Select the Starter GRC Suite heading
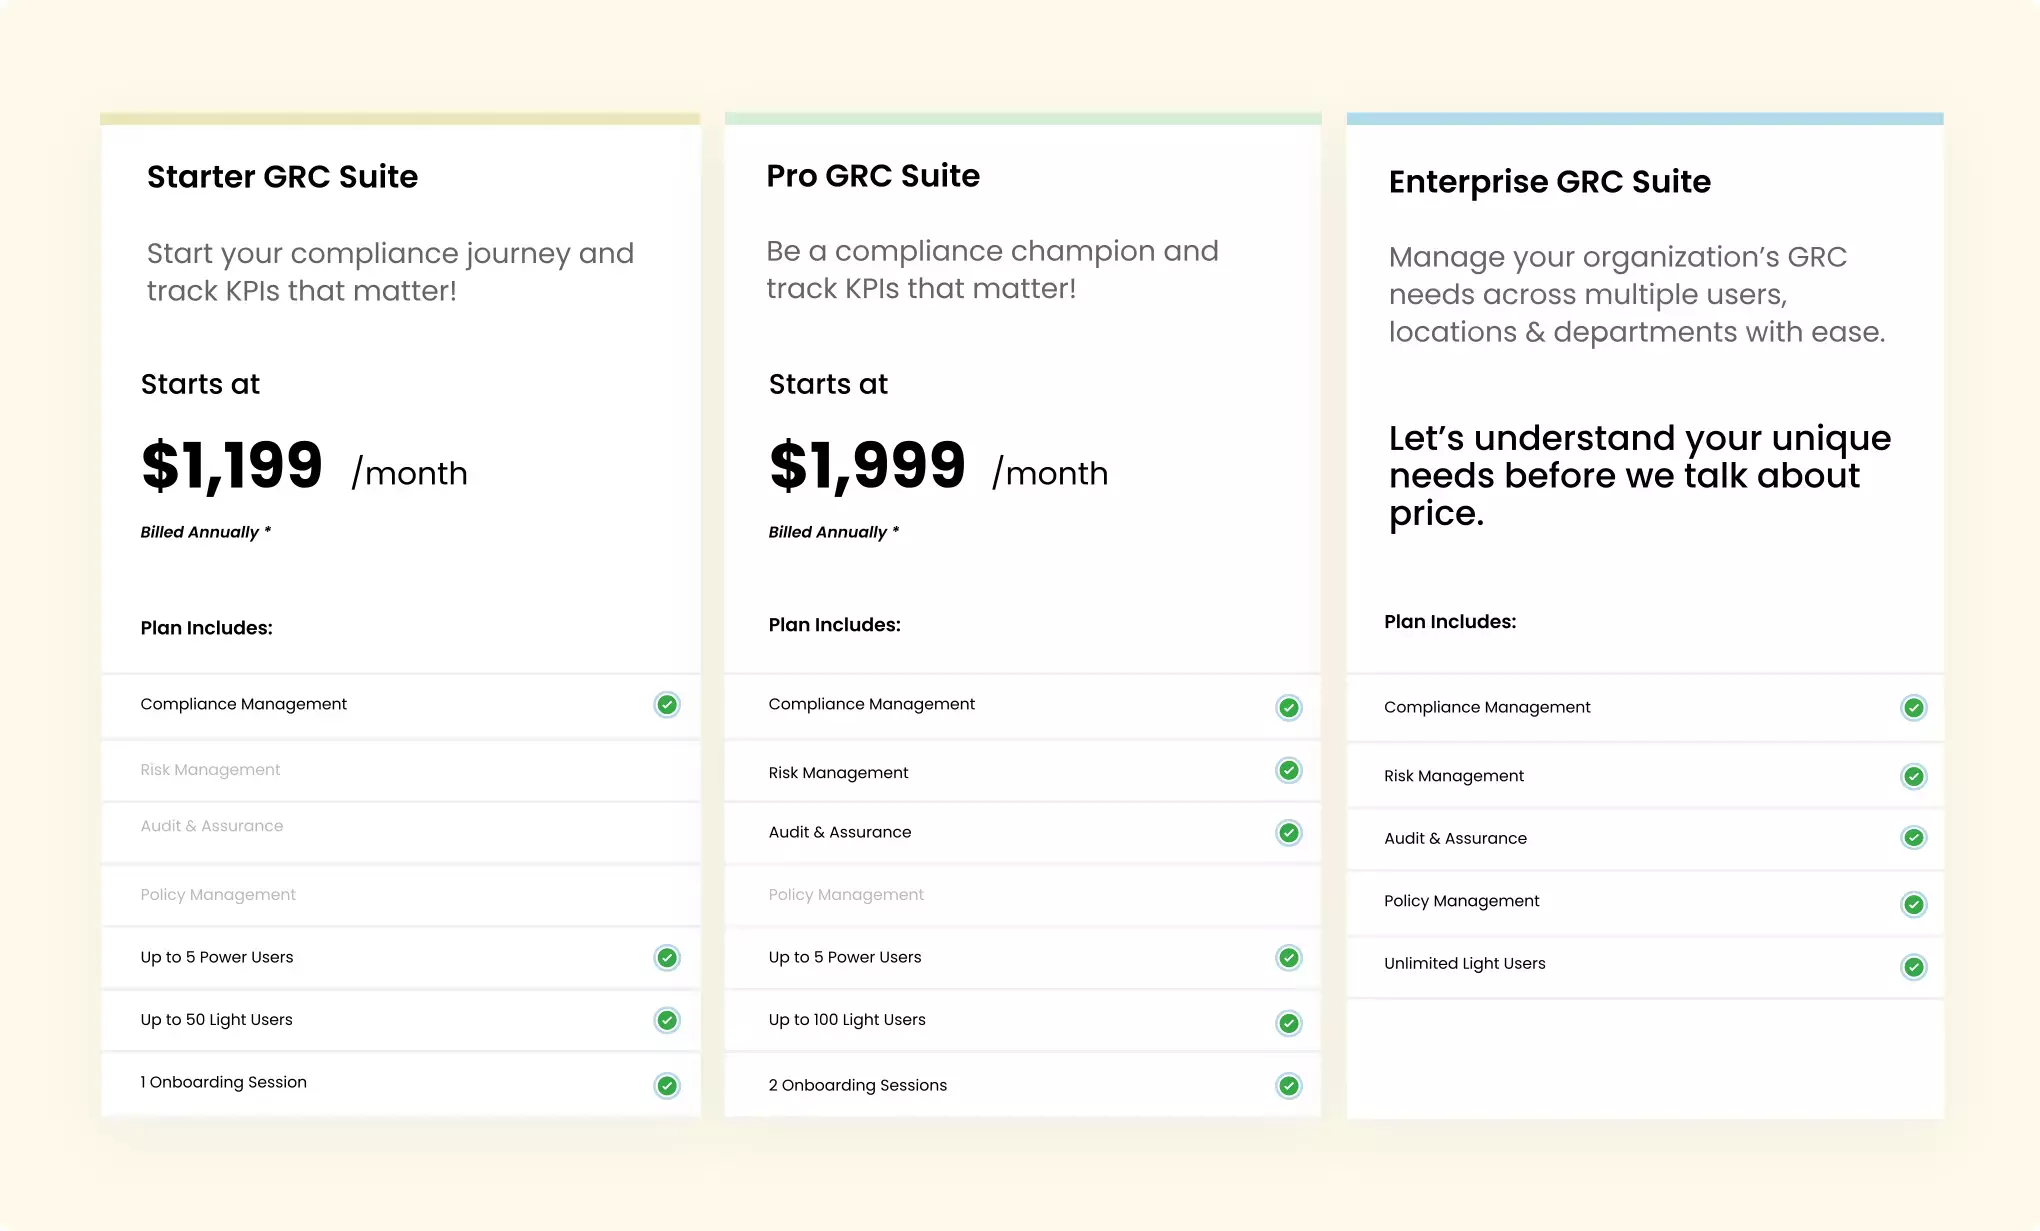This screenshot has height=1231, width=2040. [x=282, y=177]
